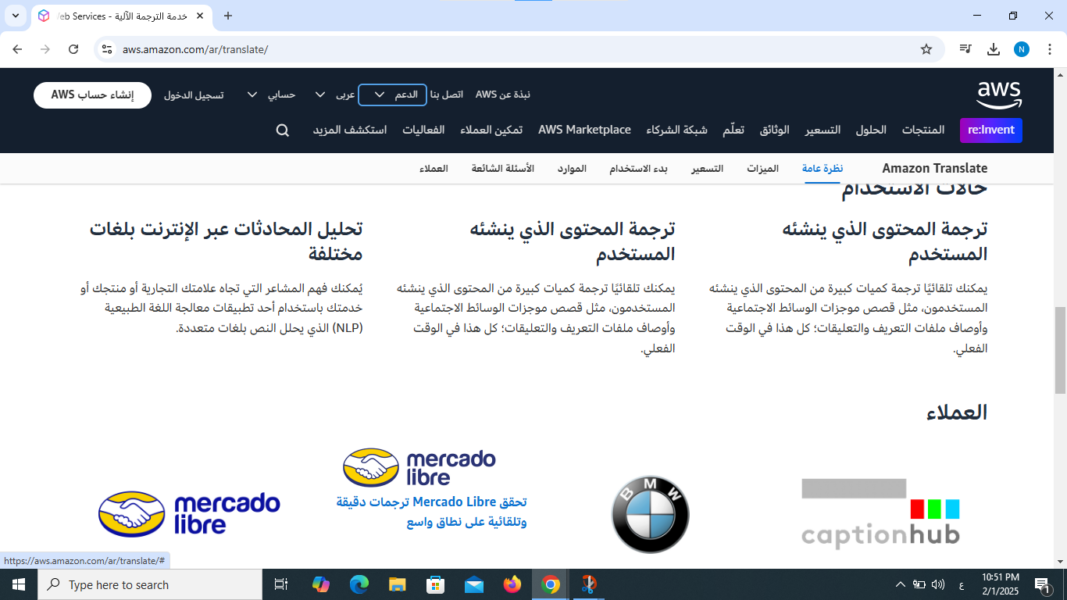Select نظرة عامة overview tab
The height and width of the screenshot is (600, 1067).
pos(822,169)
